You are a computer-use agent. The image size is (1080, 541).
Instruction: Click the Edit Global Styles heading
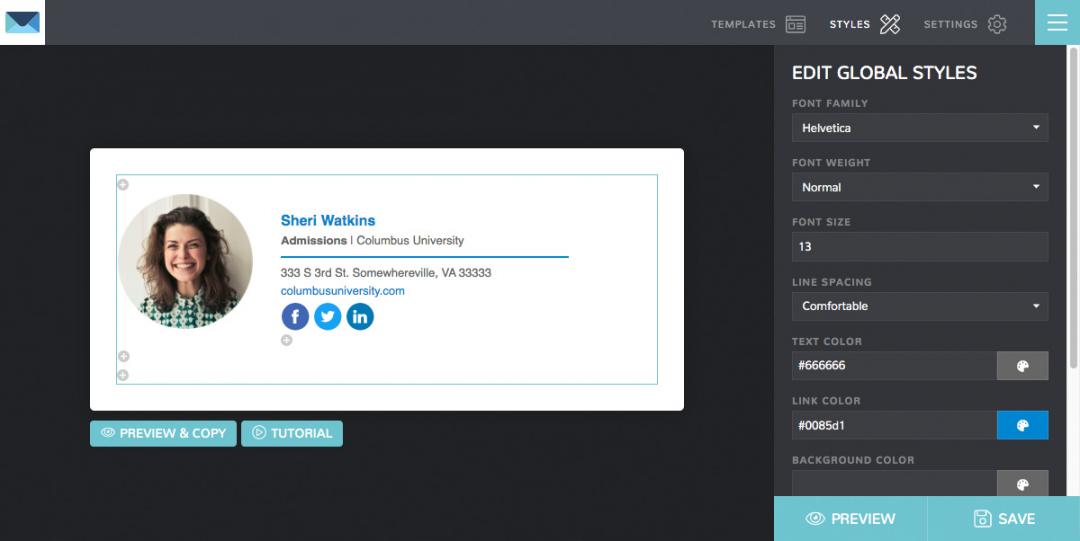[x=884, y=72]
